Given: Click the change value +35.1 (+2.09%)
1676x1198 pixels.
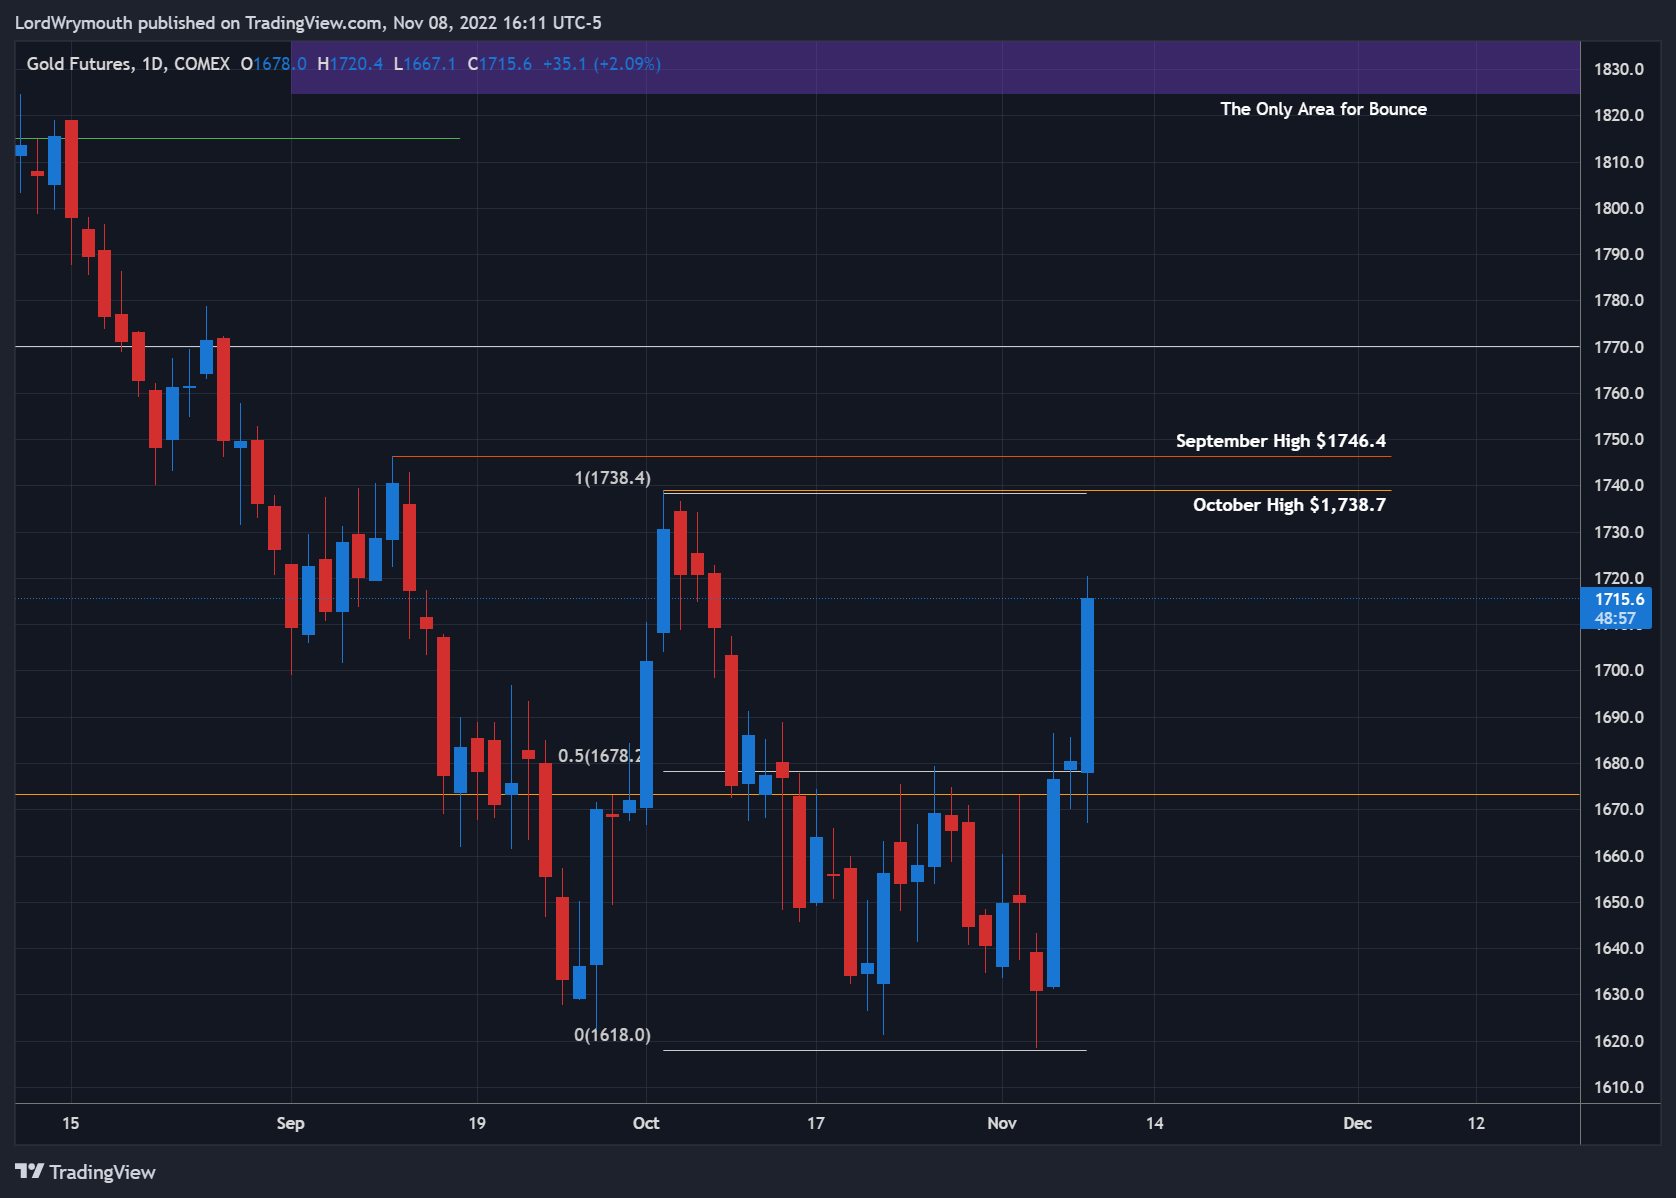Looking at the screenshot, I should [602, 64].
